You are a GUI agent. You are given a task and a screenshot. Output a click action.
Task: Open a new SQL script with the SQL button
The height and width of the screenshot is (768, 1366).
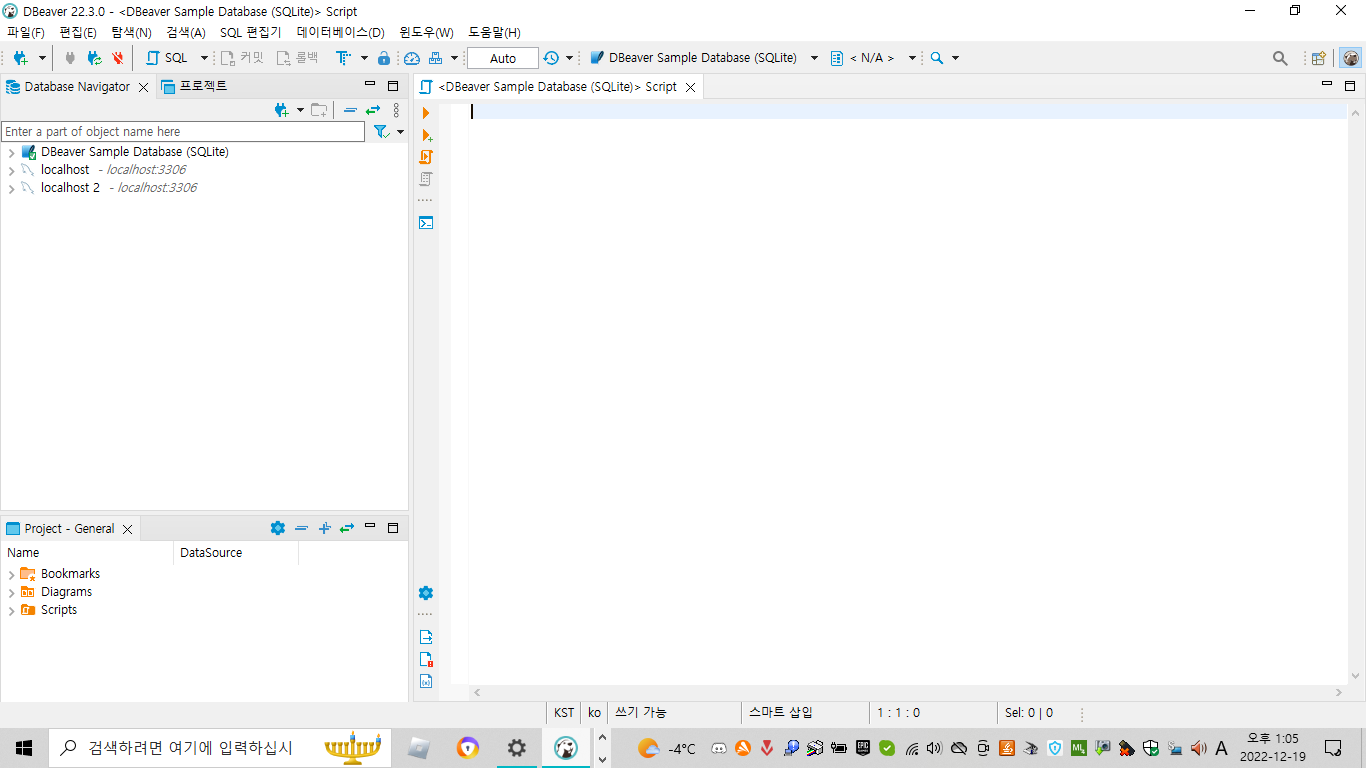pyautogui.click(x=167, y=58)
